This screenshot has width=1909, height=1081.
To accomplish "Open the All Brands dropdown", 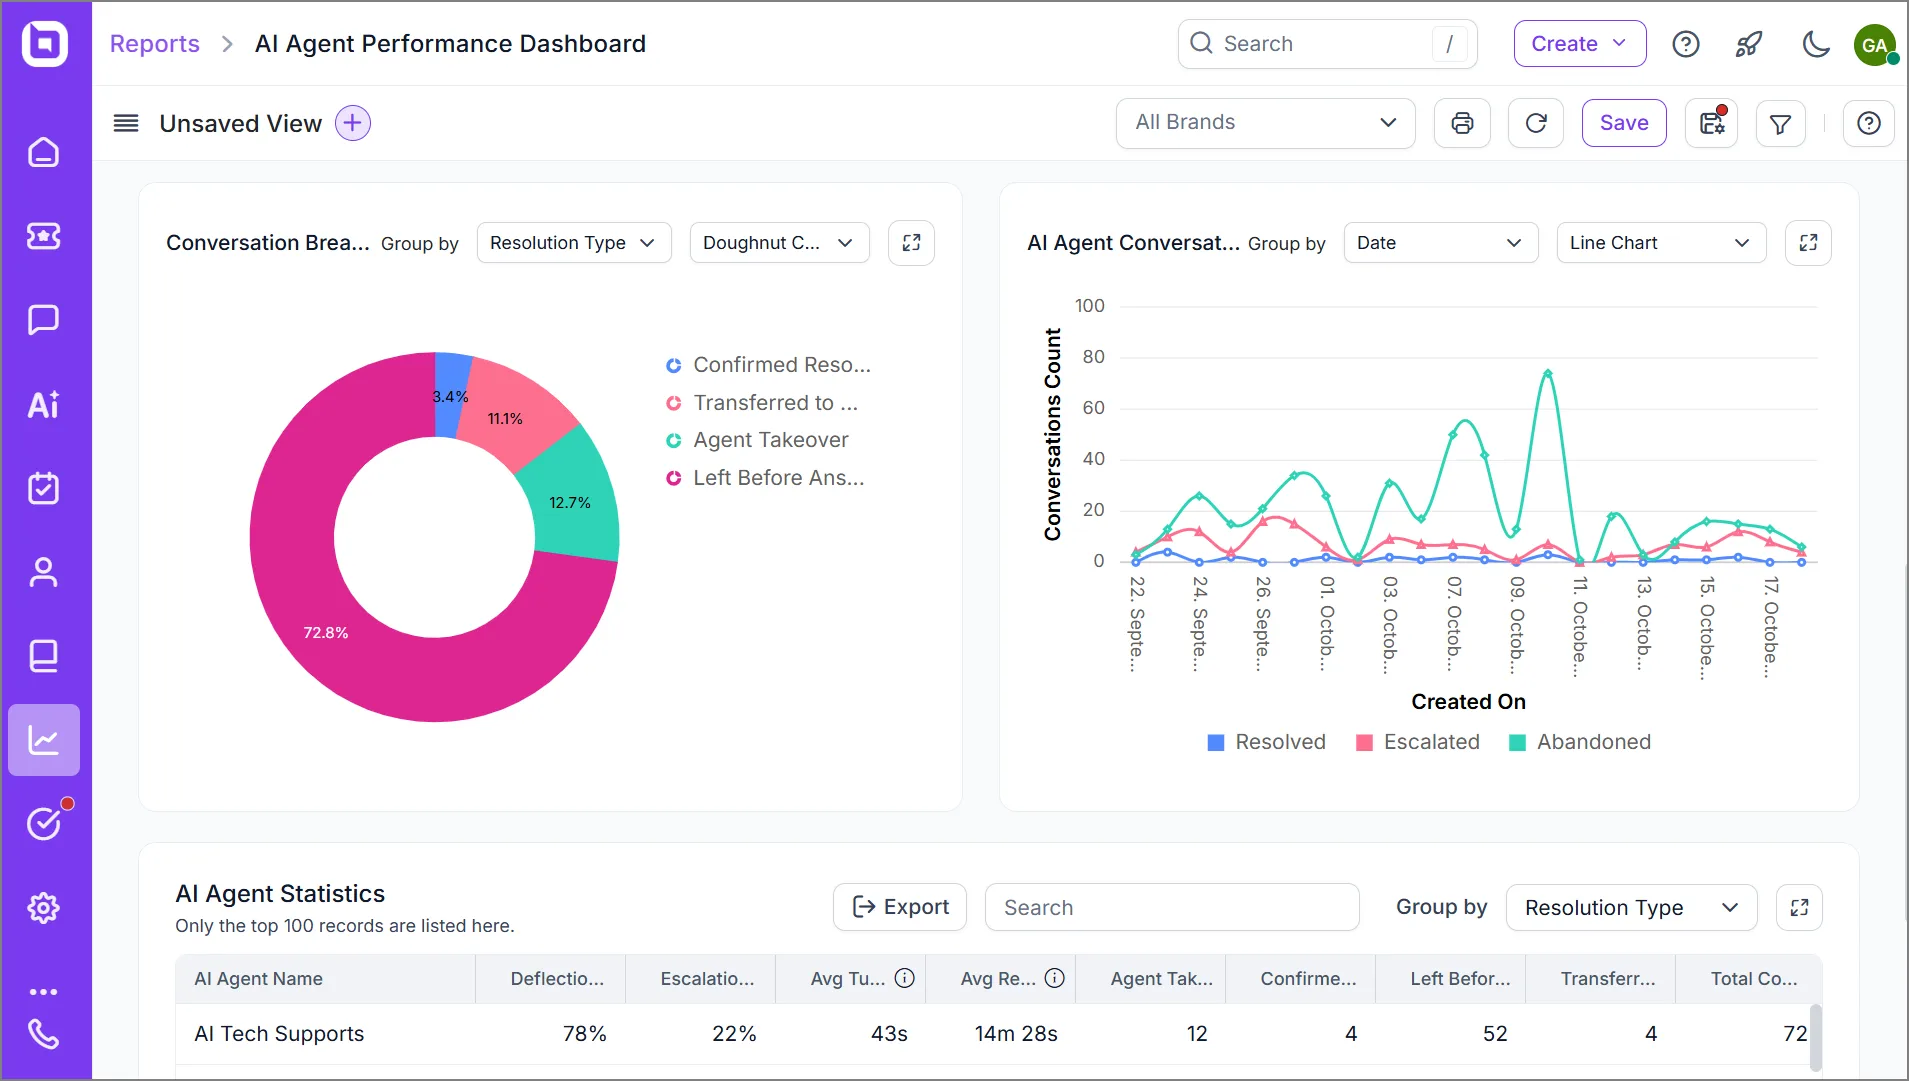I will (1265, 123).
